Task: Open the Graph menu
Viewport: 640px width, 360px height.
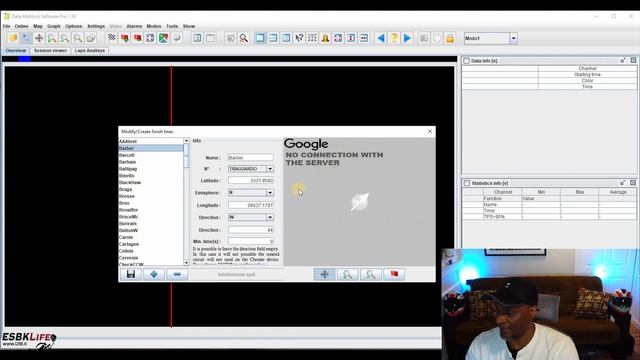Action: [54, 26]
